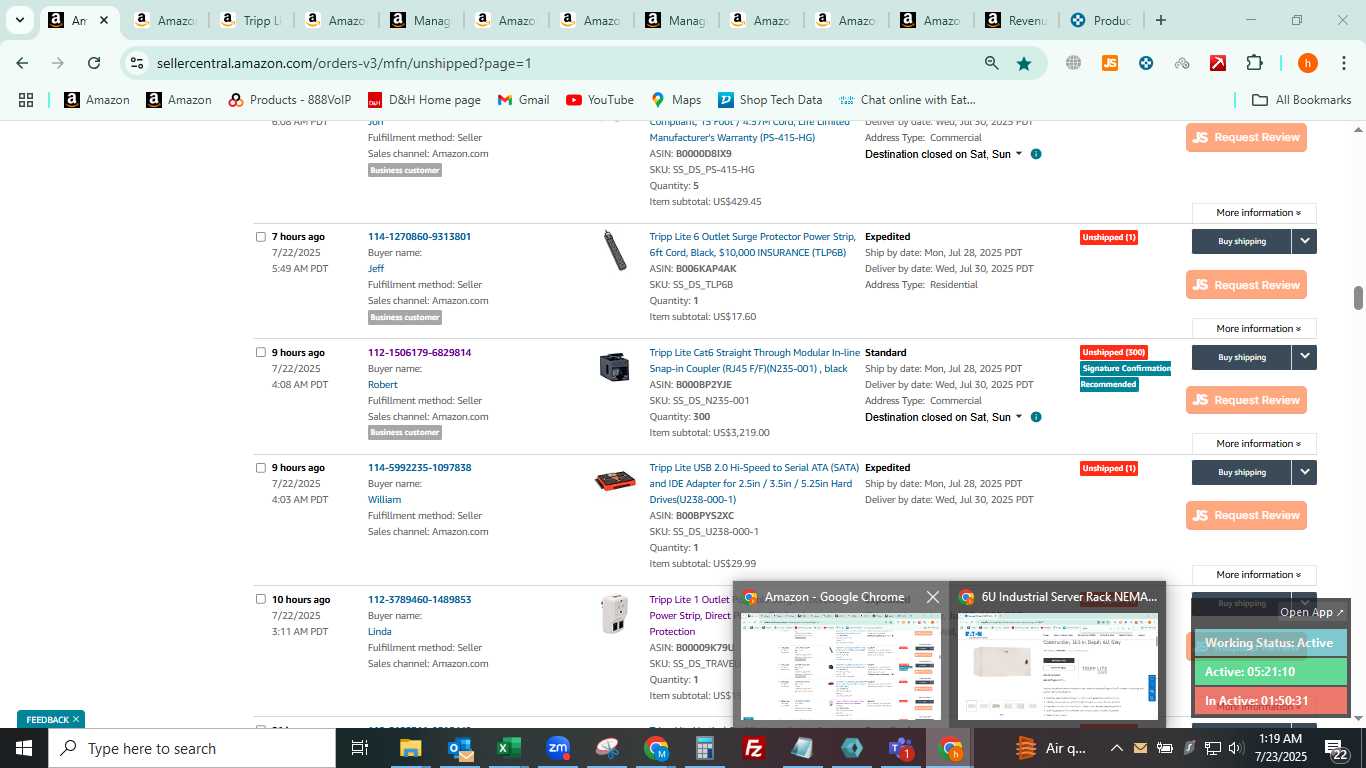View site information icon in address bar

click(x=137, y=63)
